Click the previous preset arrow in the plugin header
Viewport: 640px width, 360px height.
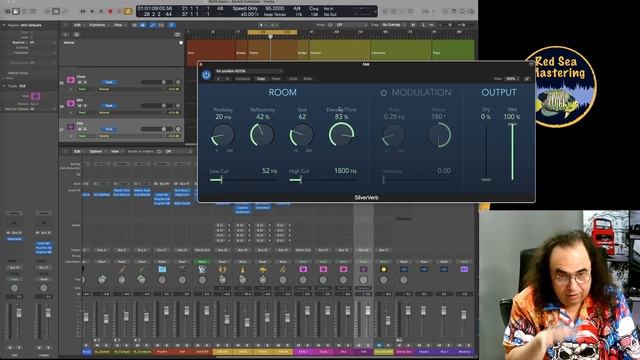(219, 78)
